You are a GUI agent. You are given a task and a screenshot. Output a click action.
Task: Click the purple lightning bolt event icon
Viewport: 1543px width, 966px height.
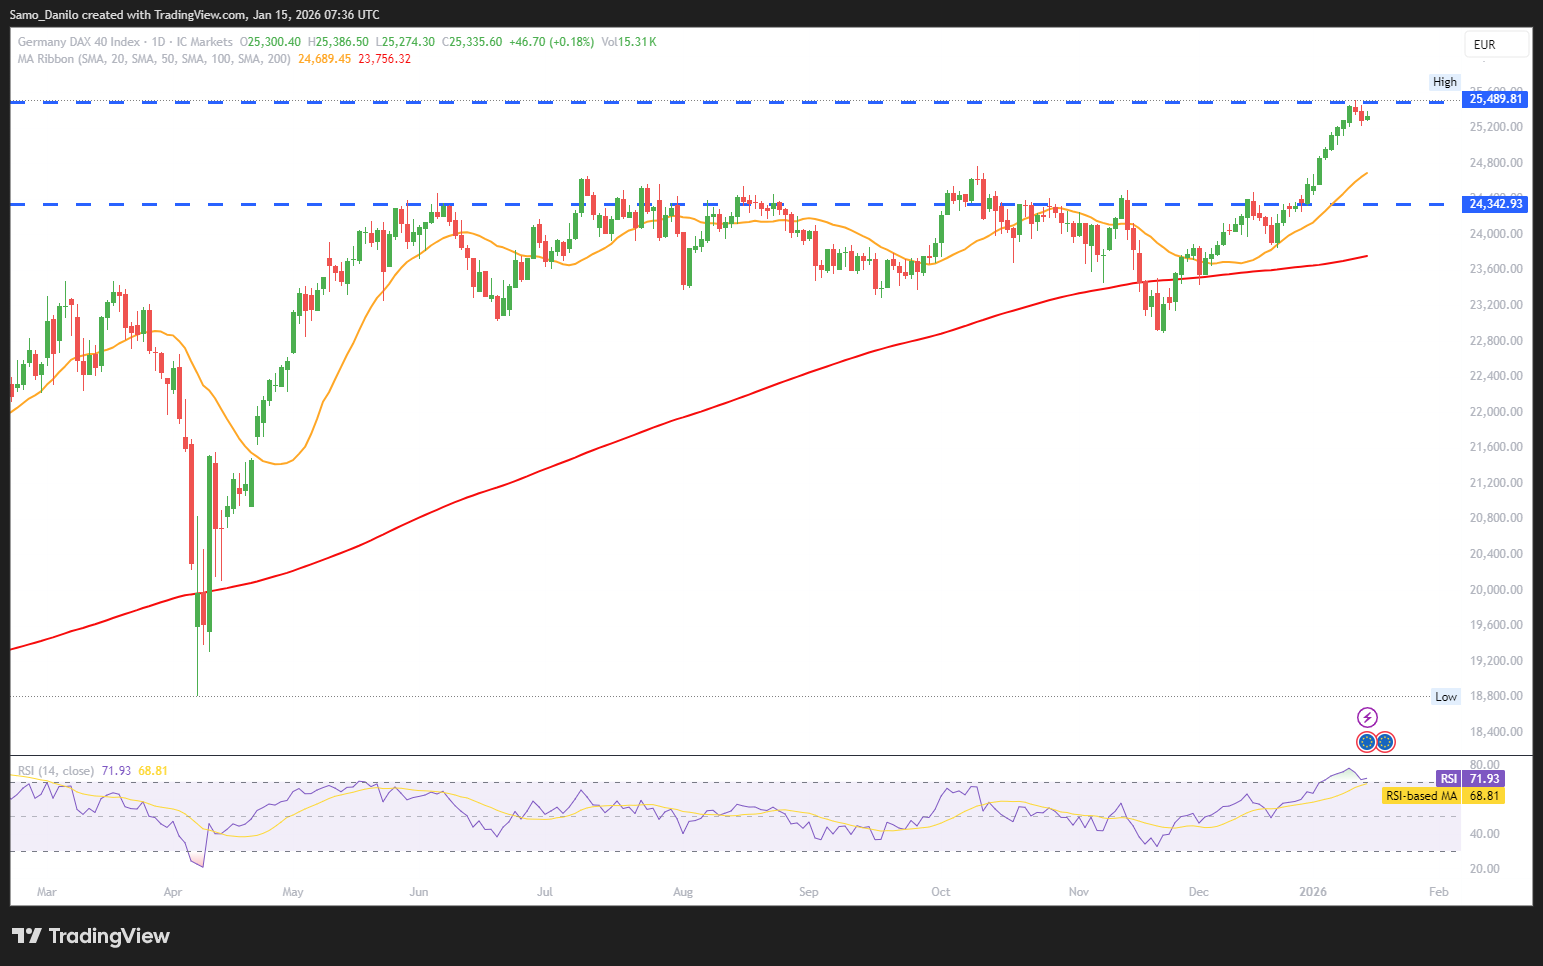click(1367, 717)
